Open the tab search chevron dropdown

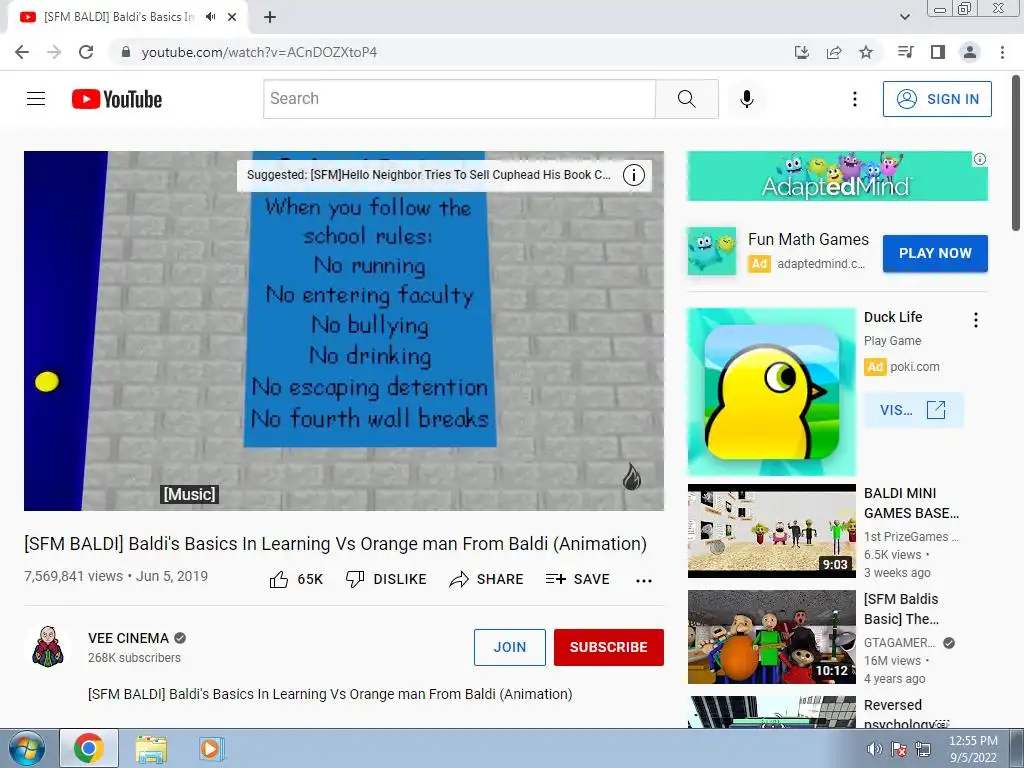click(904, 17)
